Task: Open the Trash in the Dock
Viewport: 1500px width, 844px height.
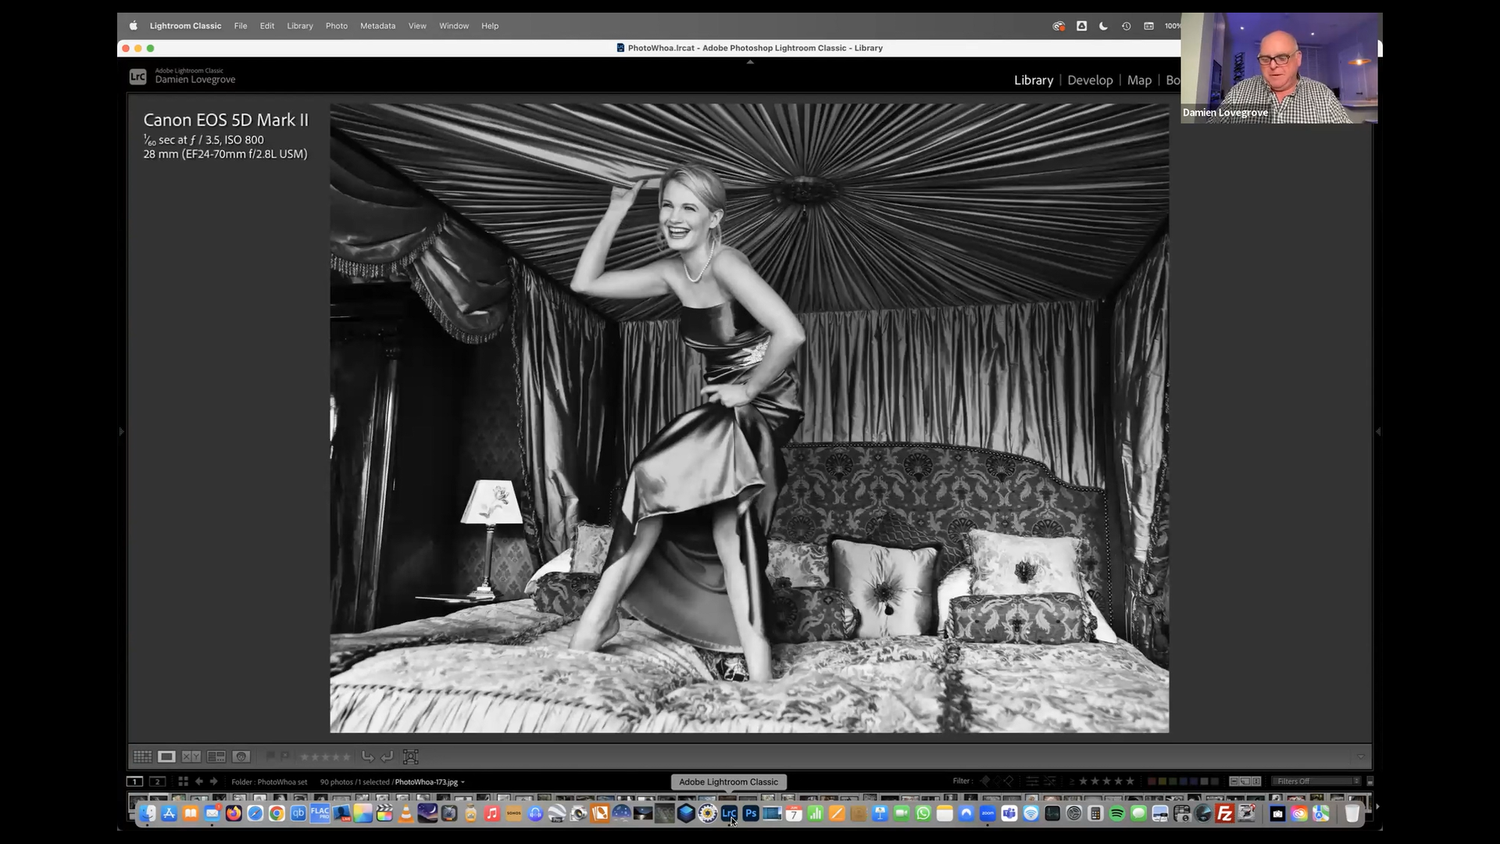Action: coord(1352,814)
